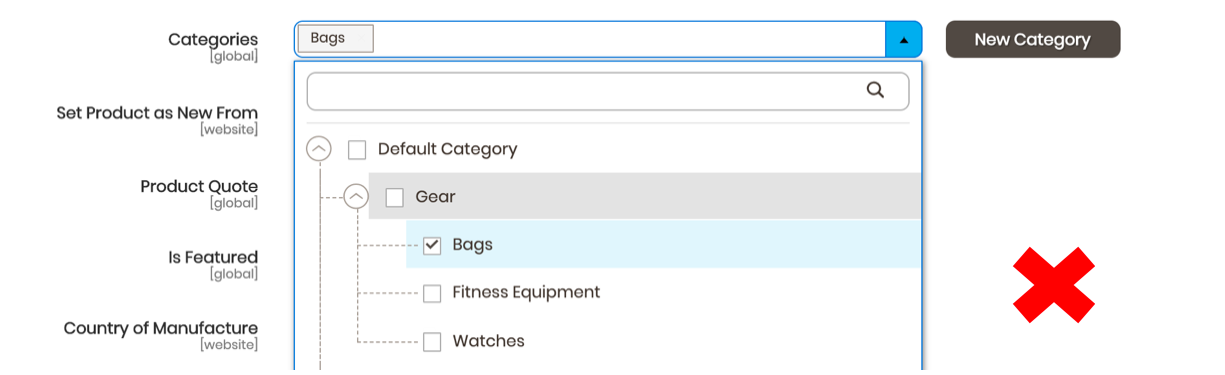The width and height of the screenshot is (1225, 375).
Task: Select the Bags tree item label
Action: tap(472, 245)
